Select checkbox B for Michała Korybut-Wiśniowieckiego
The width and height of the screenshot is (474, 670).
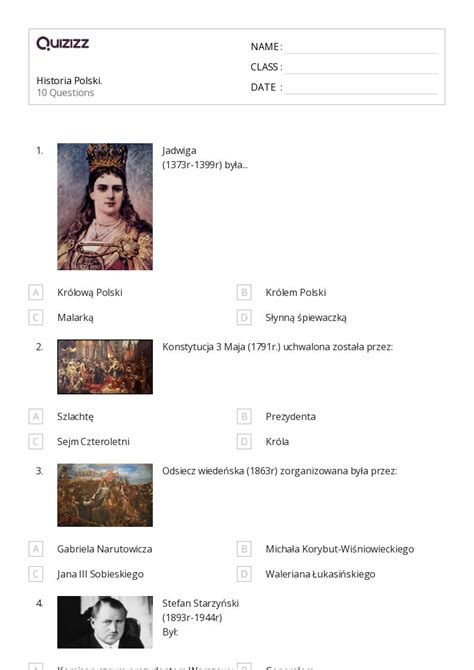click(x=244, y=549)
